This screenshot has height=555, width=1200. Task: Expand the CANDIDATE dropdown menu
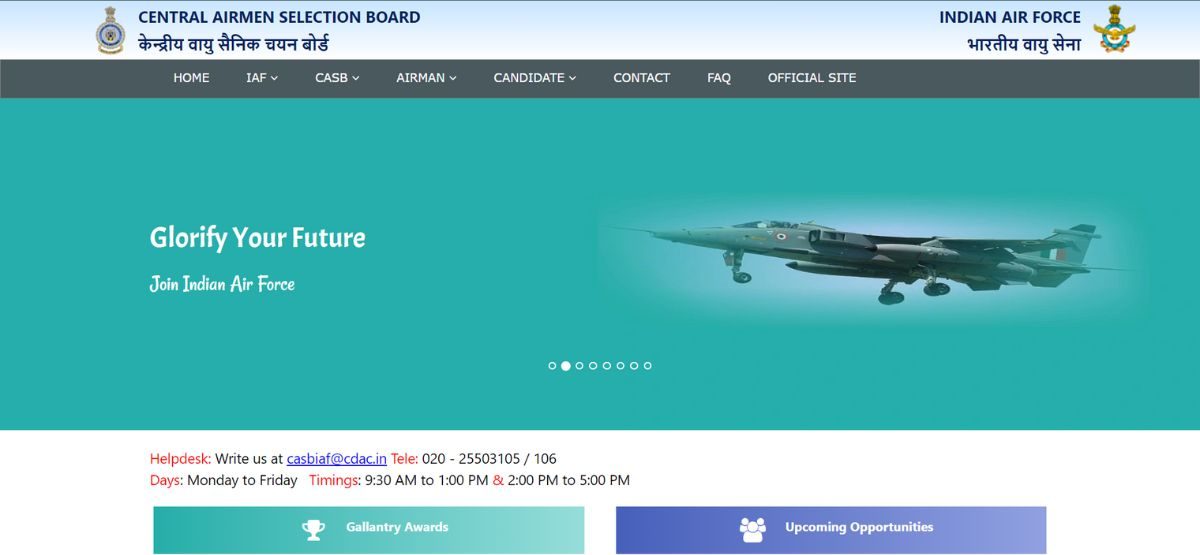click(x=535, y=78)
